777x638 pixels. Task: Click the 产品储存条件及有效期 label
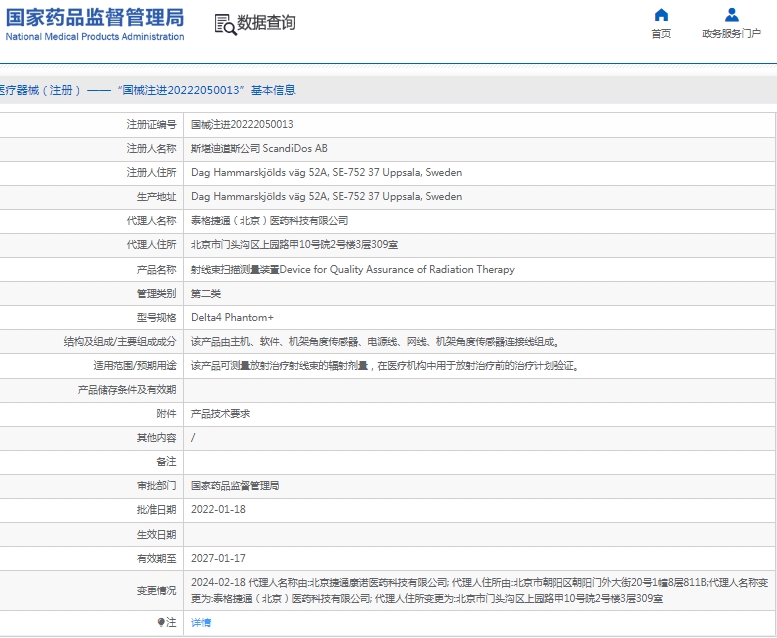pyautogui.click(x=127, y=390)
